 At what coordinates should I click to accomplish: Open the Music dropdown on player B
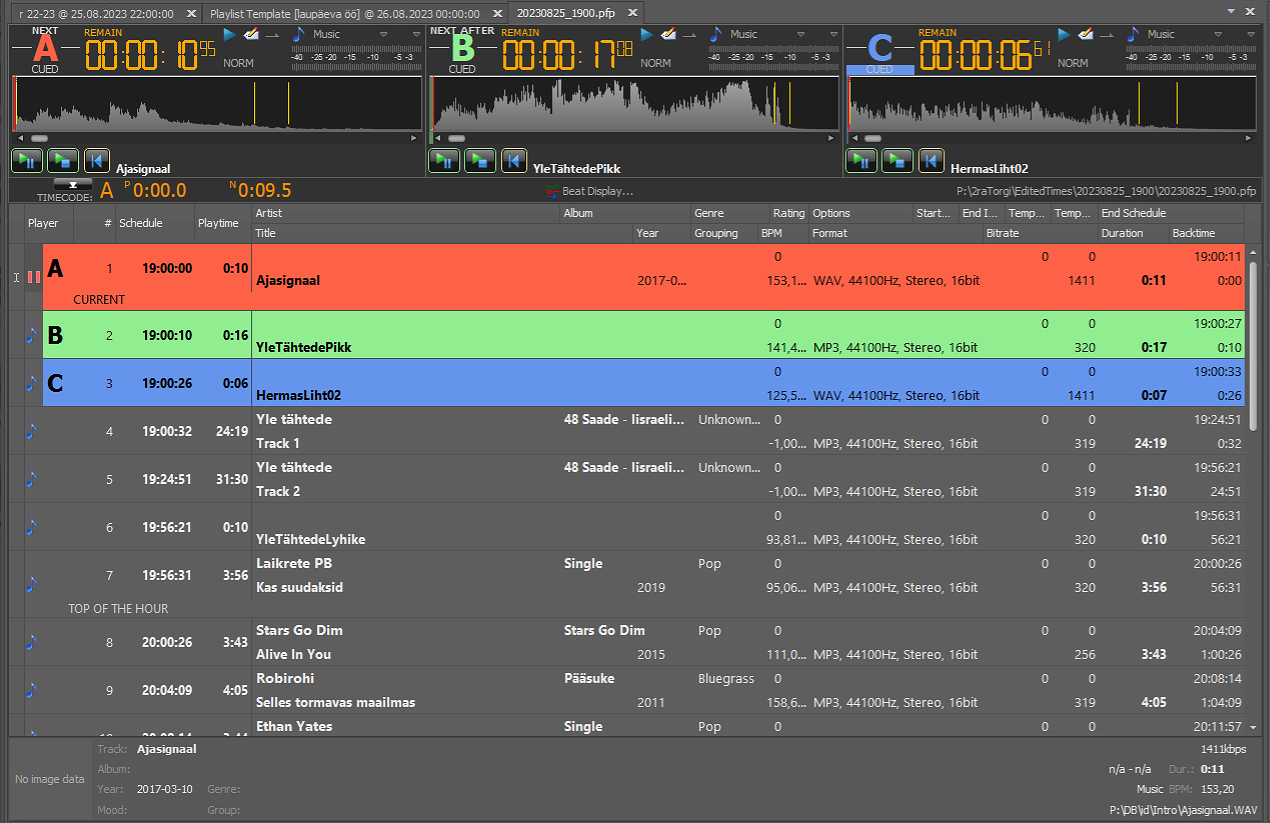[x=799, y=35]
